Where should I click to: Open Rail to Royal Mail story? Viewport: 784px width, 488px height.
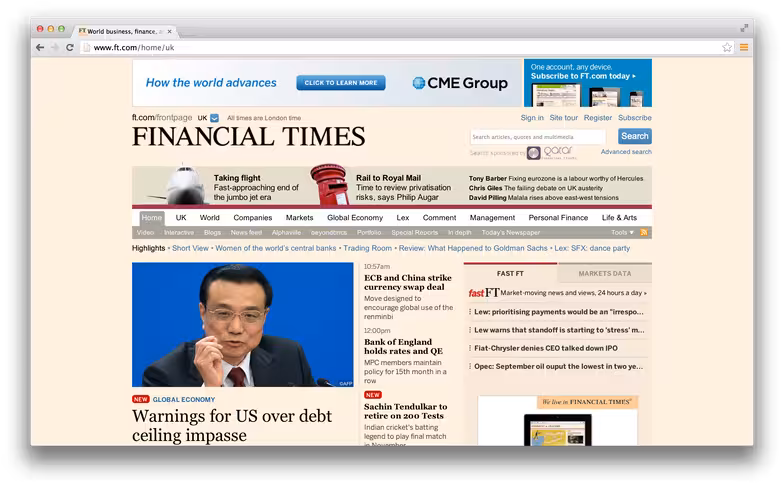(x=403, y=188)
